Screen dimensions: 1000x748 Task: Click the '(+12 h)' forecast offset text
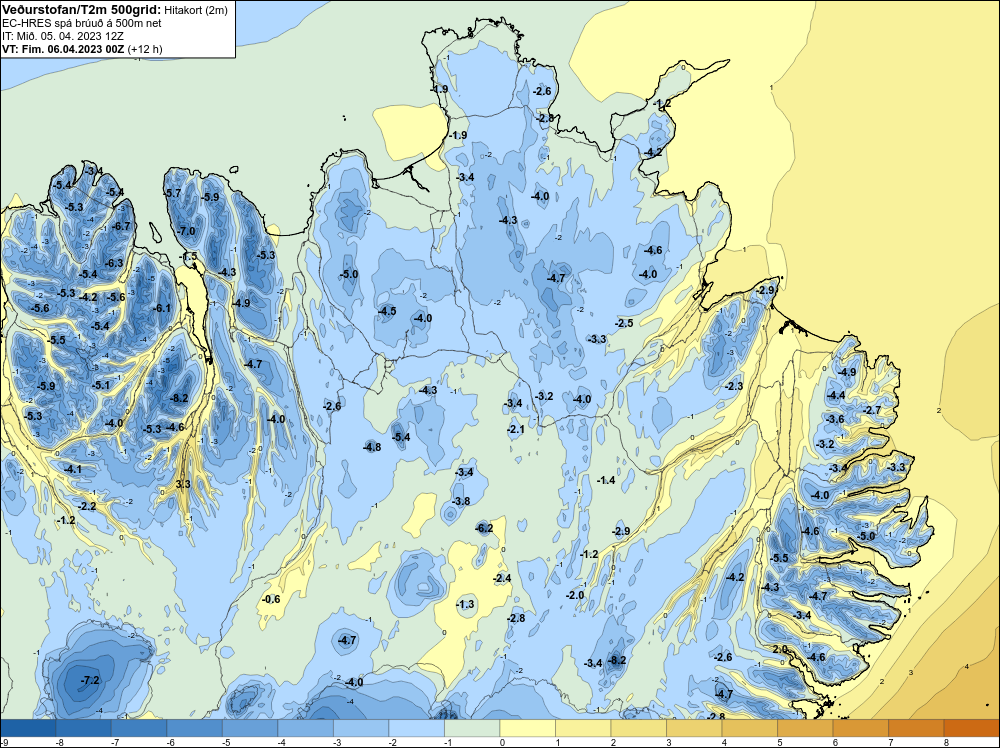click(x=145, y=49)
